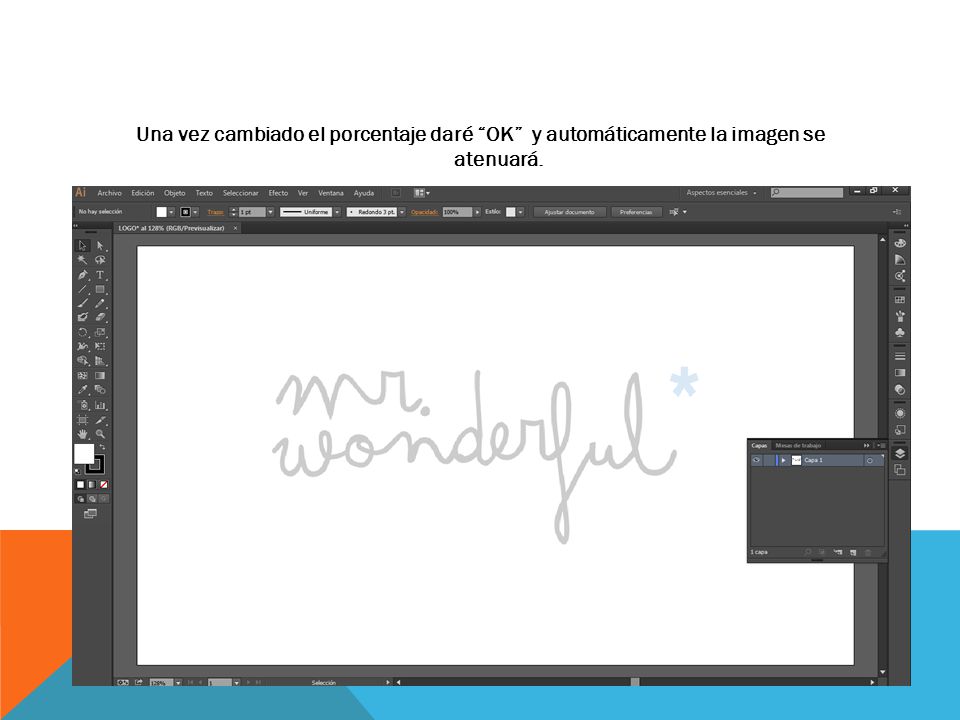Open the zoom level dropdown at bottom
Image resolution: width=960 pixels, height=720 pixels.
tap(178, 682)
